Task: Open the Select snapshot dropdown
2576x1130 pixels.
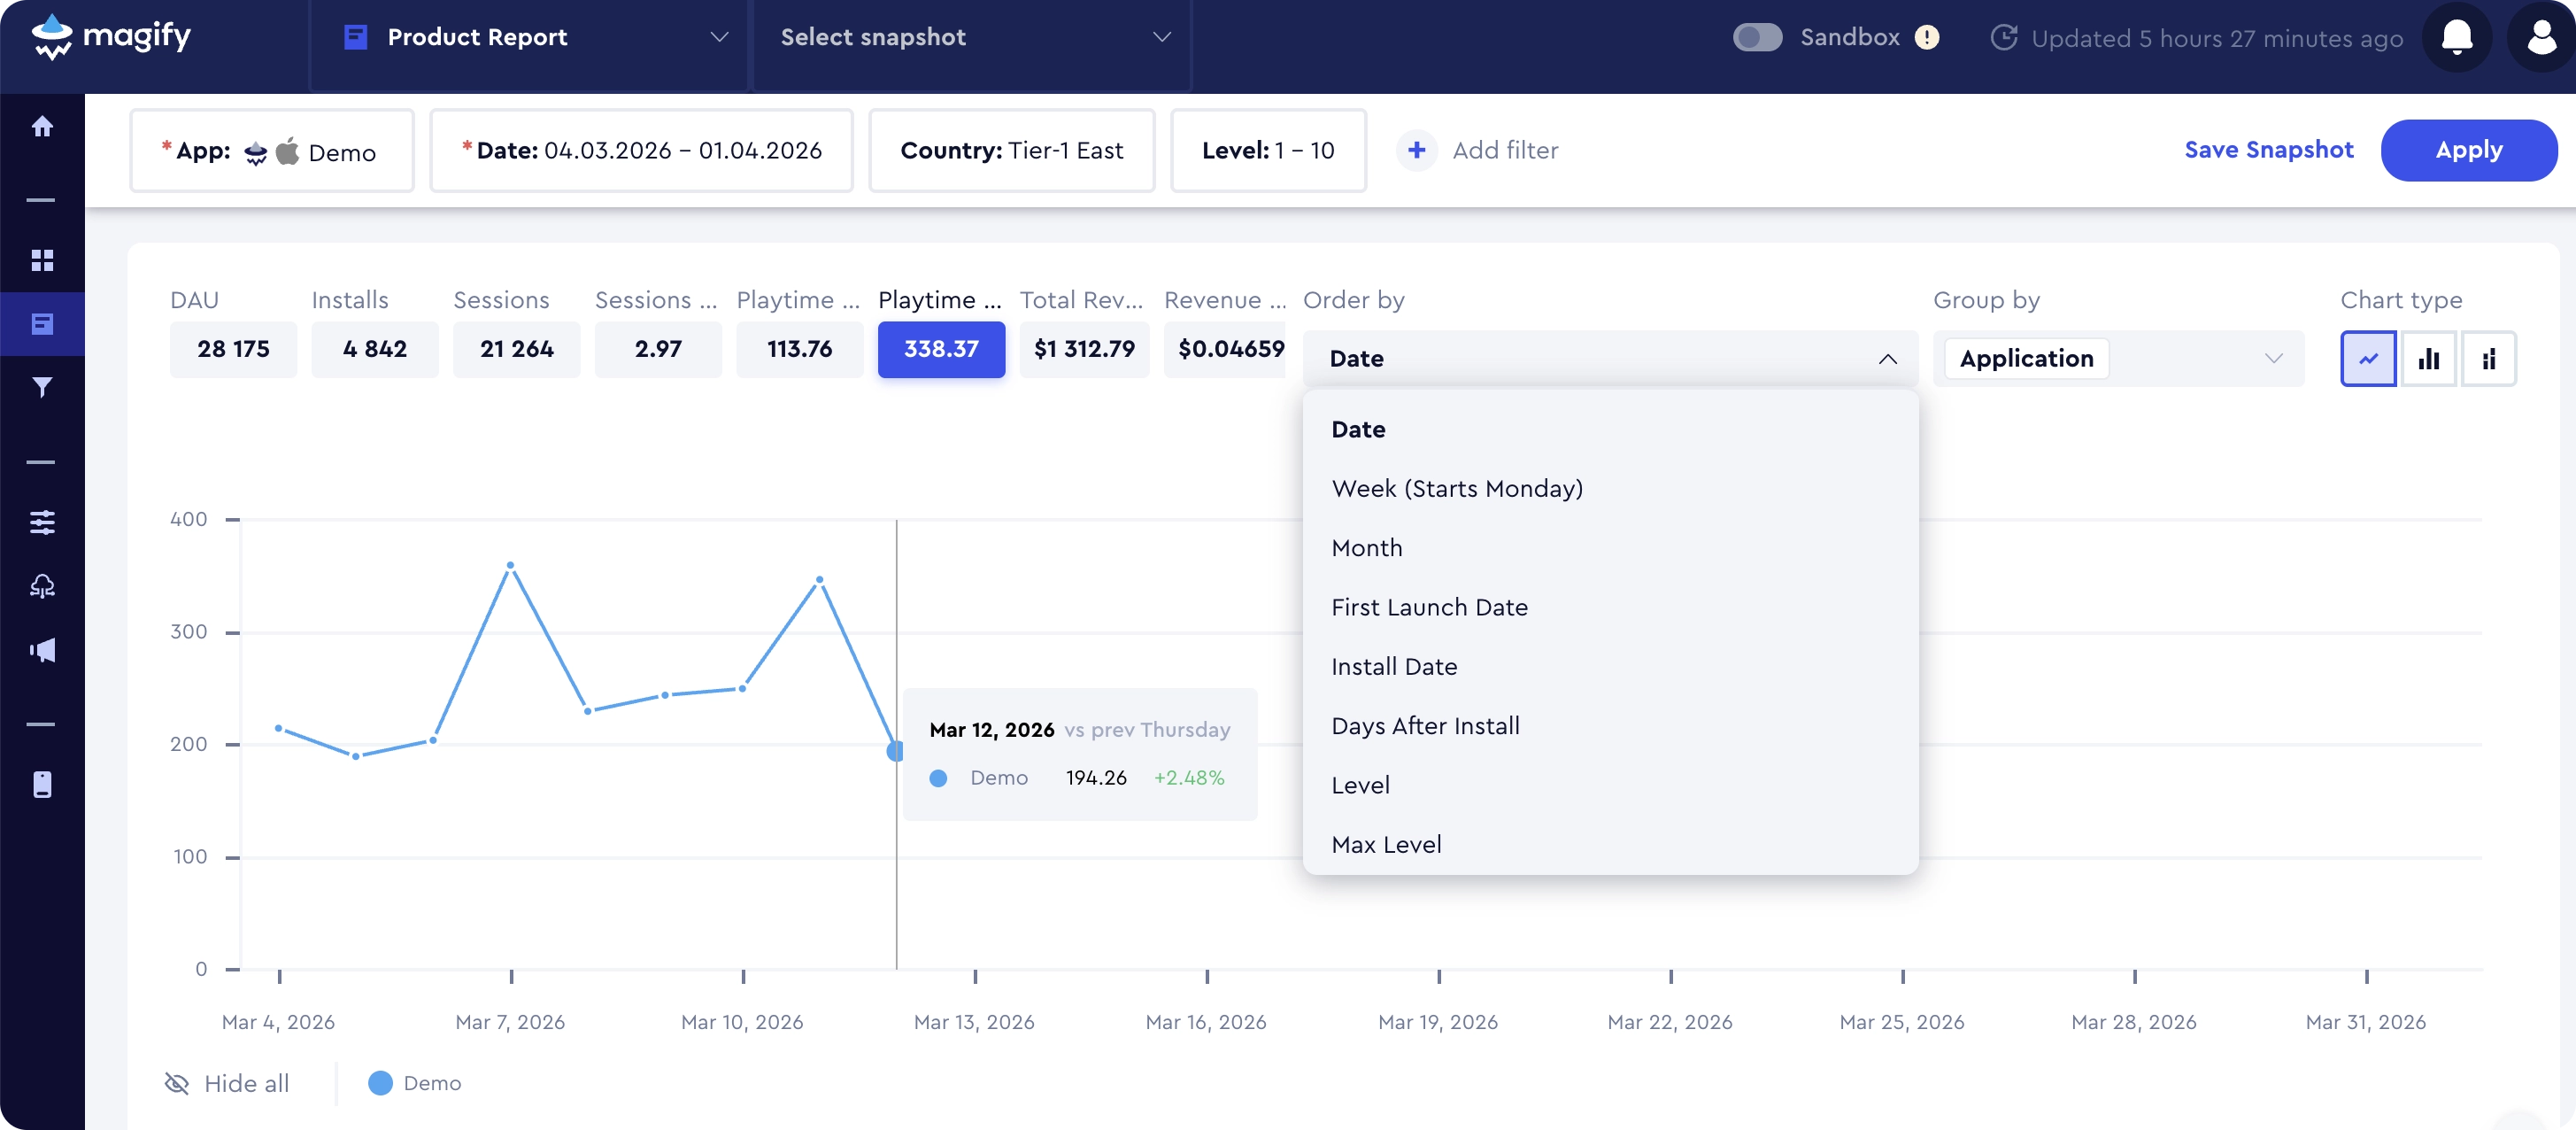Action: click(971, 37)
